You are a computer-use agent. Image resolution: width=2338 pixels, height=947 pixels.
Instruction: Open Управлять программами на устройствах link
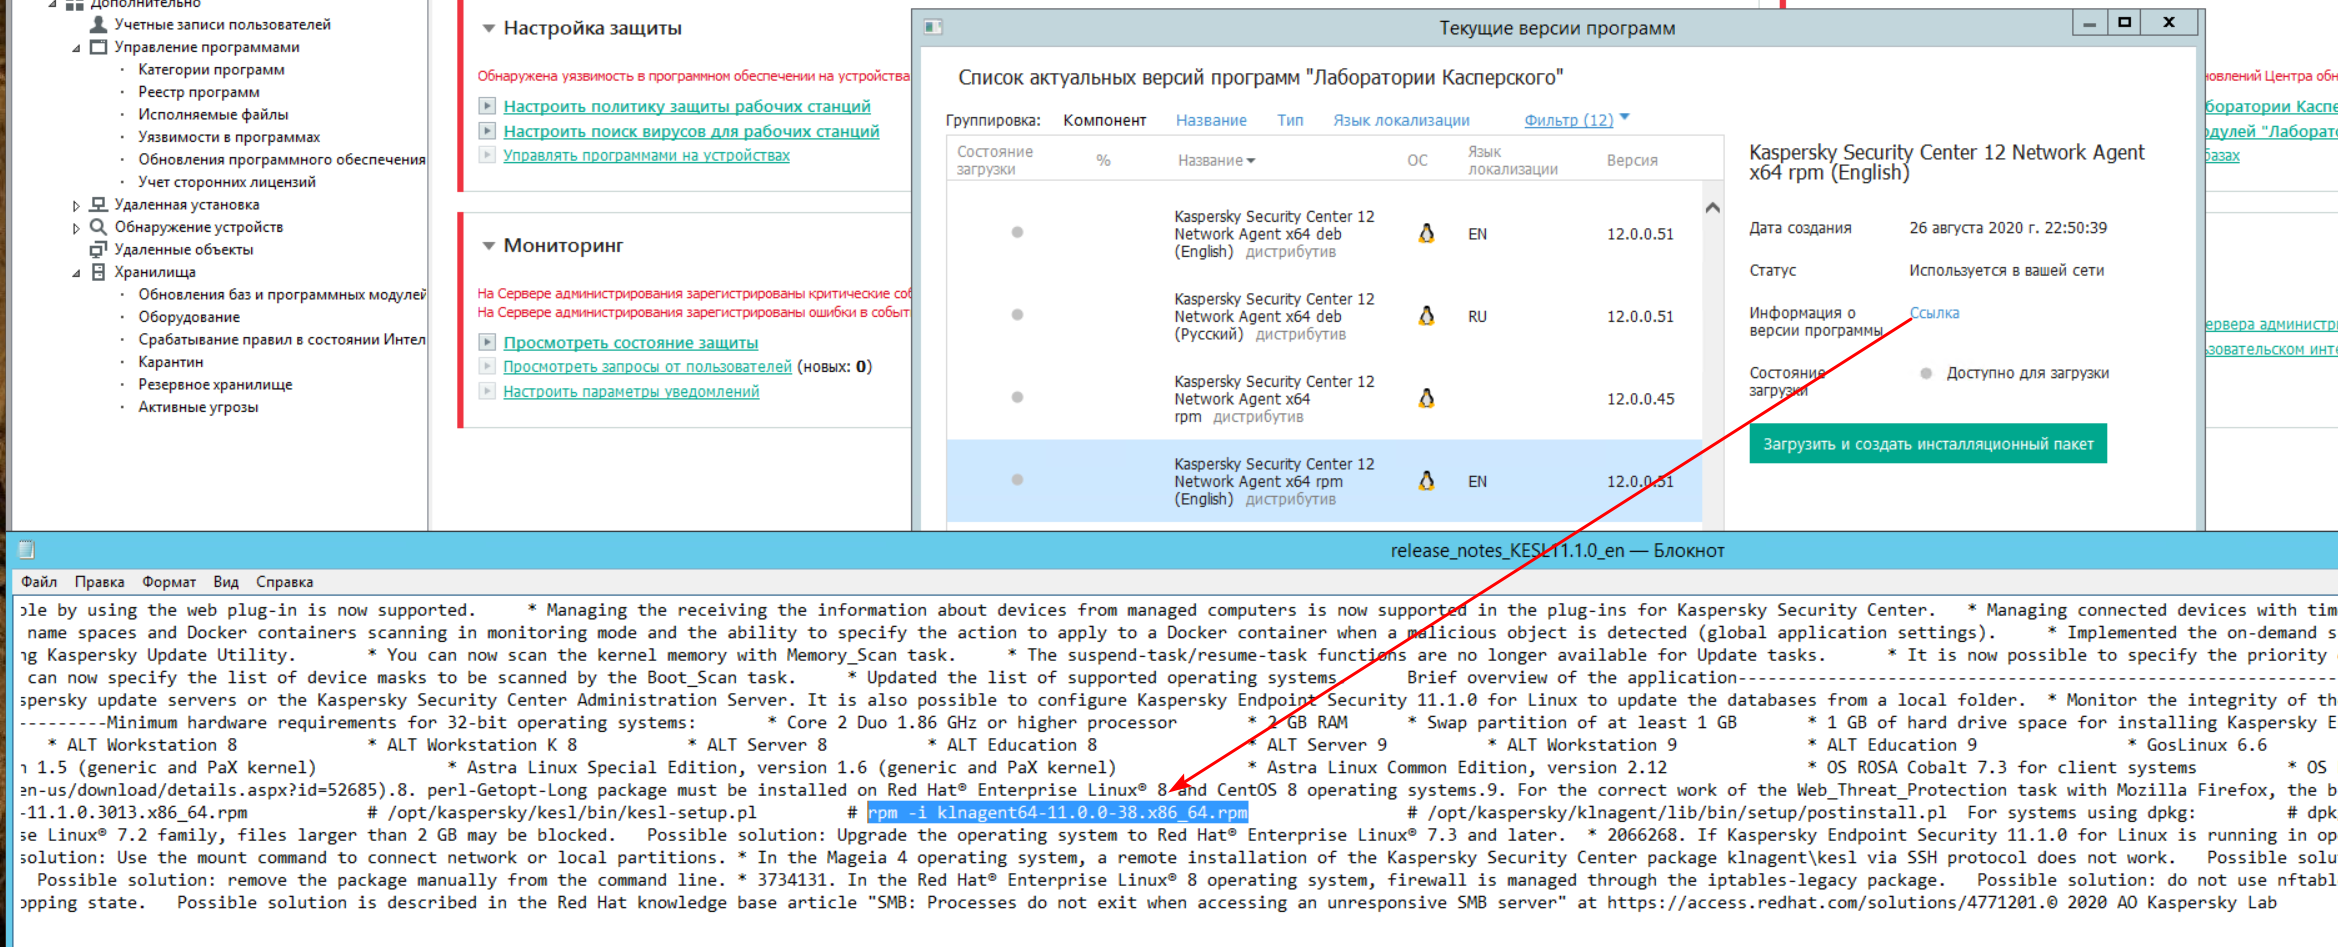(x=646, y=155)
